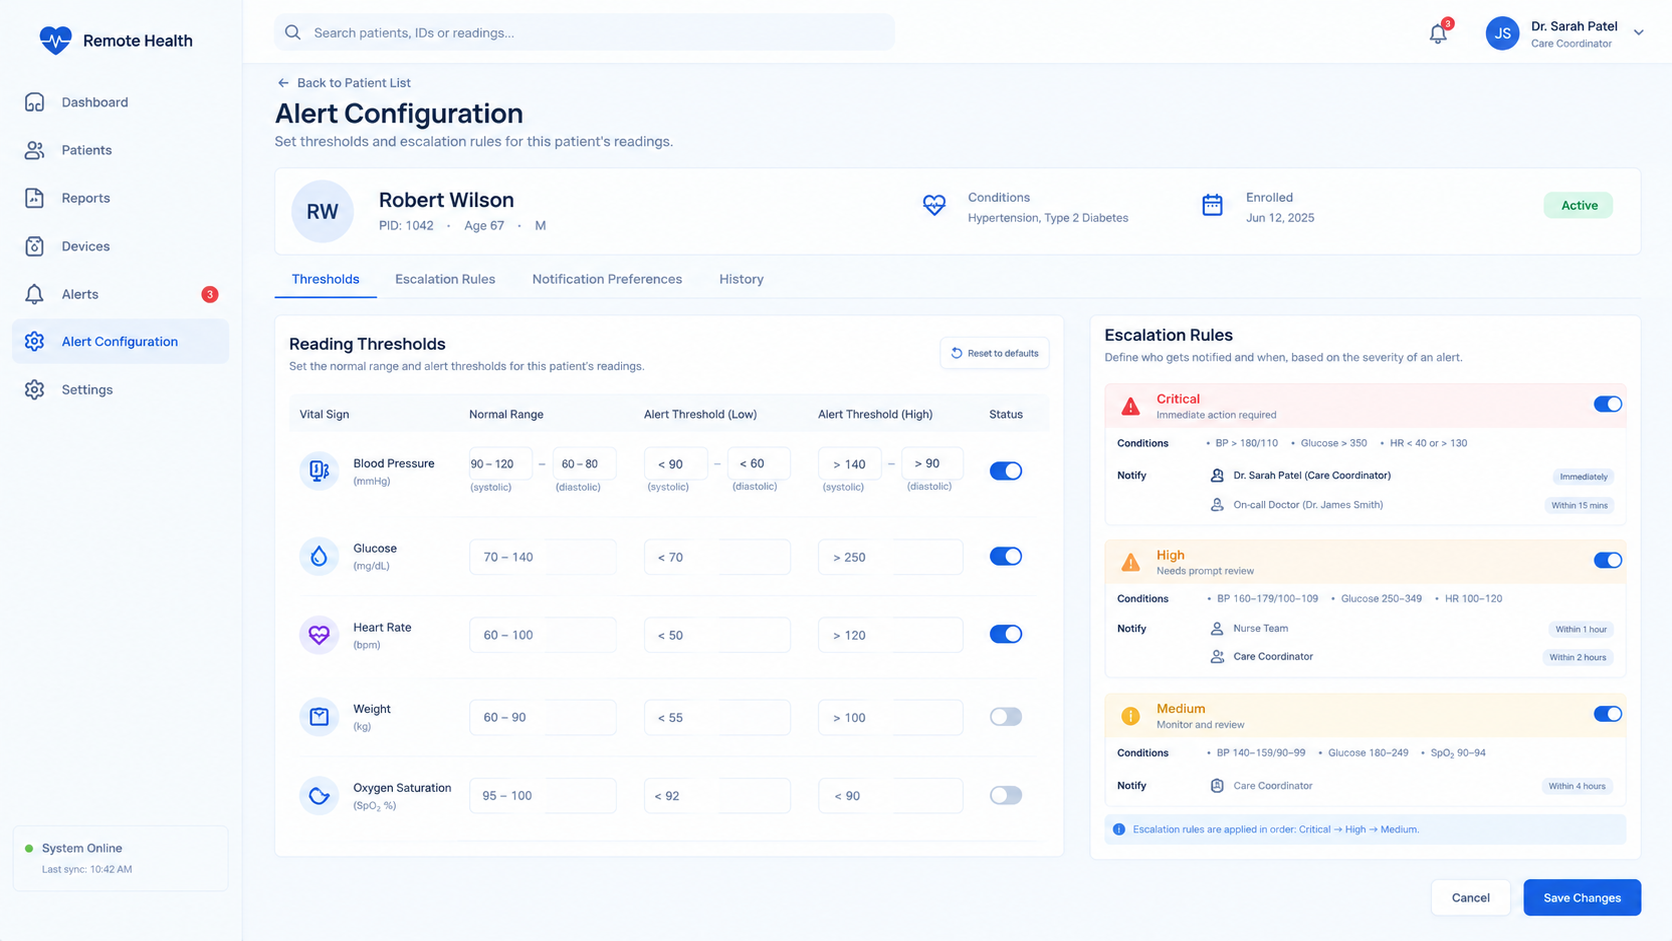Click the Weight scale icon
Viewport: 1672px width, 941px height.
(319, 717)
